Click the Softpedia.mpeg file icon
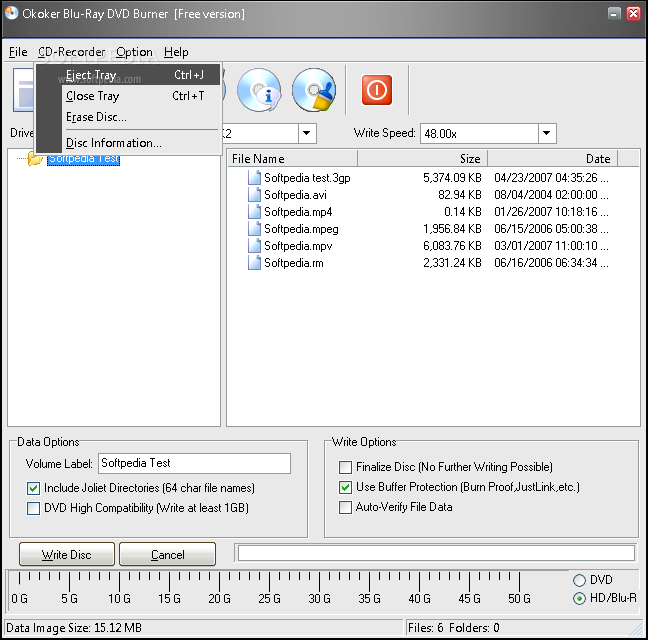Viewport: 648px width, 640px height. (254, 228)
